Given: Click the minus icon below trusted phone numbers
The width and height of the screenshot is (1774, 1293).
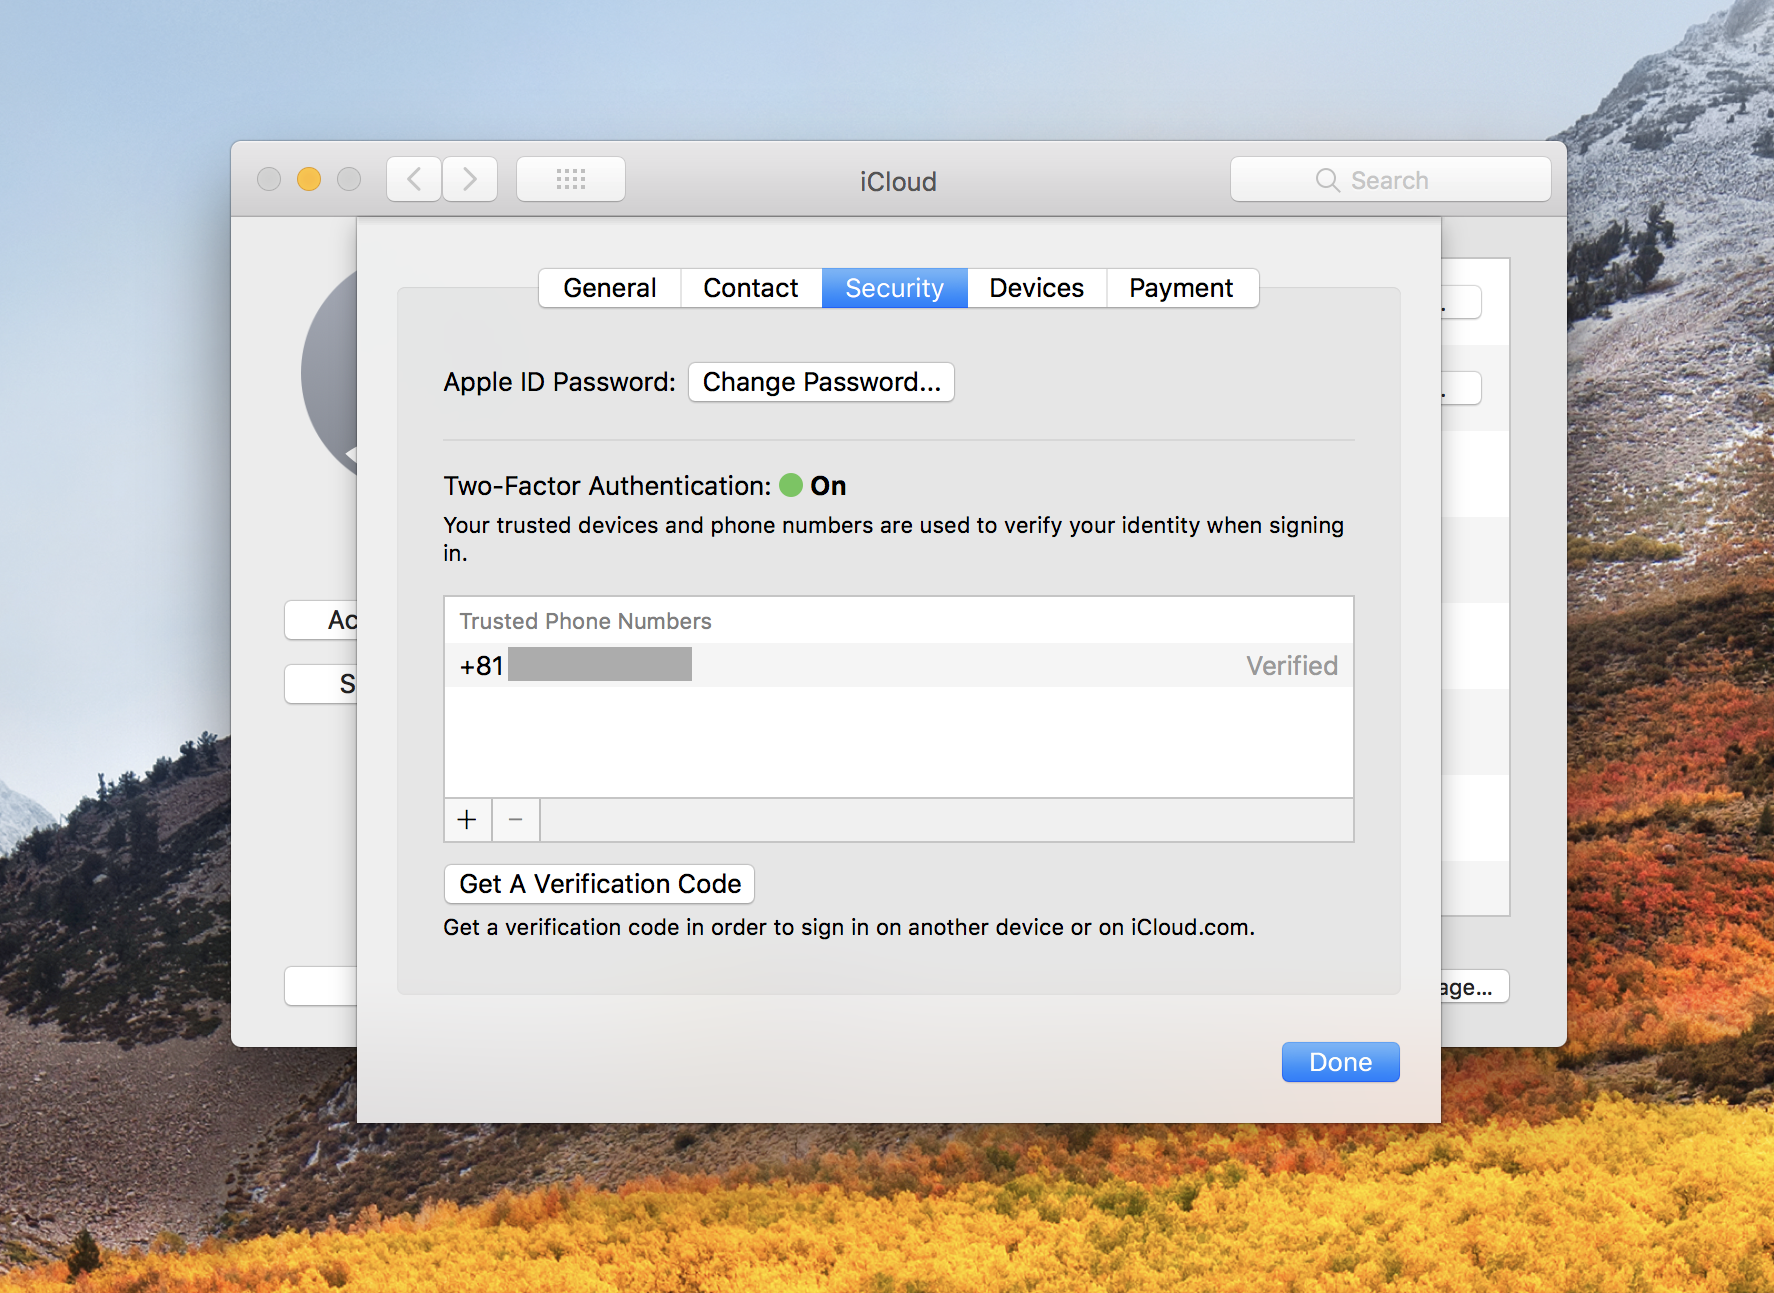Looking at the screenshot, I should (515, 819).
